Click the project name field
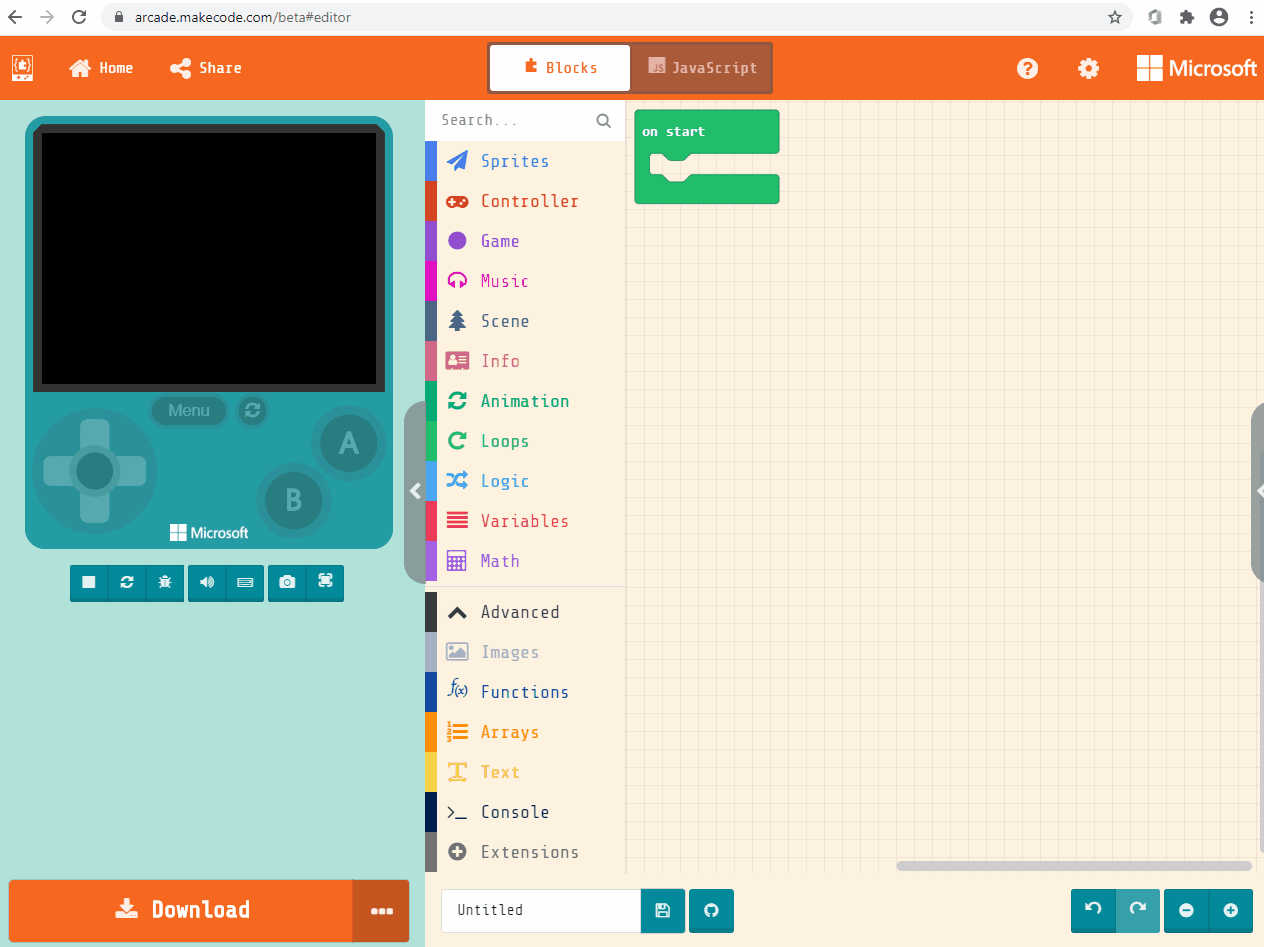Image resolution: width=1264 pixels, height=947 pixels. tap(540, 911)
